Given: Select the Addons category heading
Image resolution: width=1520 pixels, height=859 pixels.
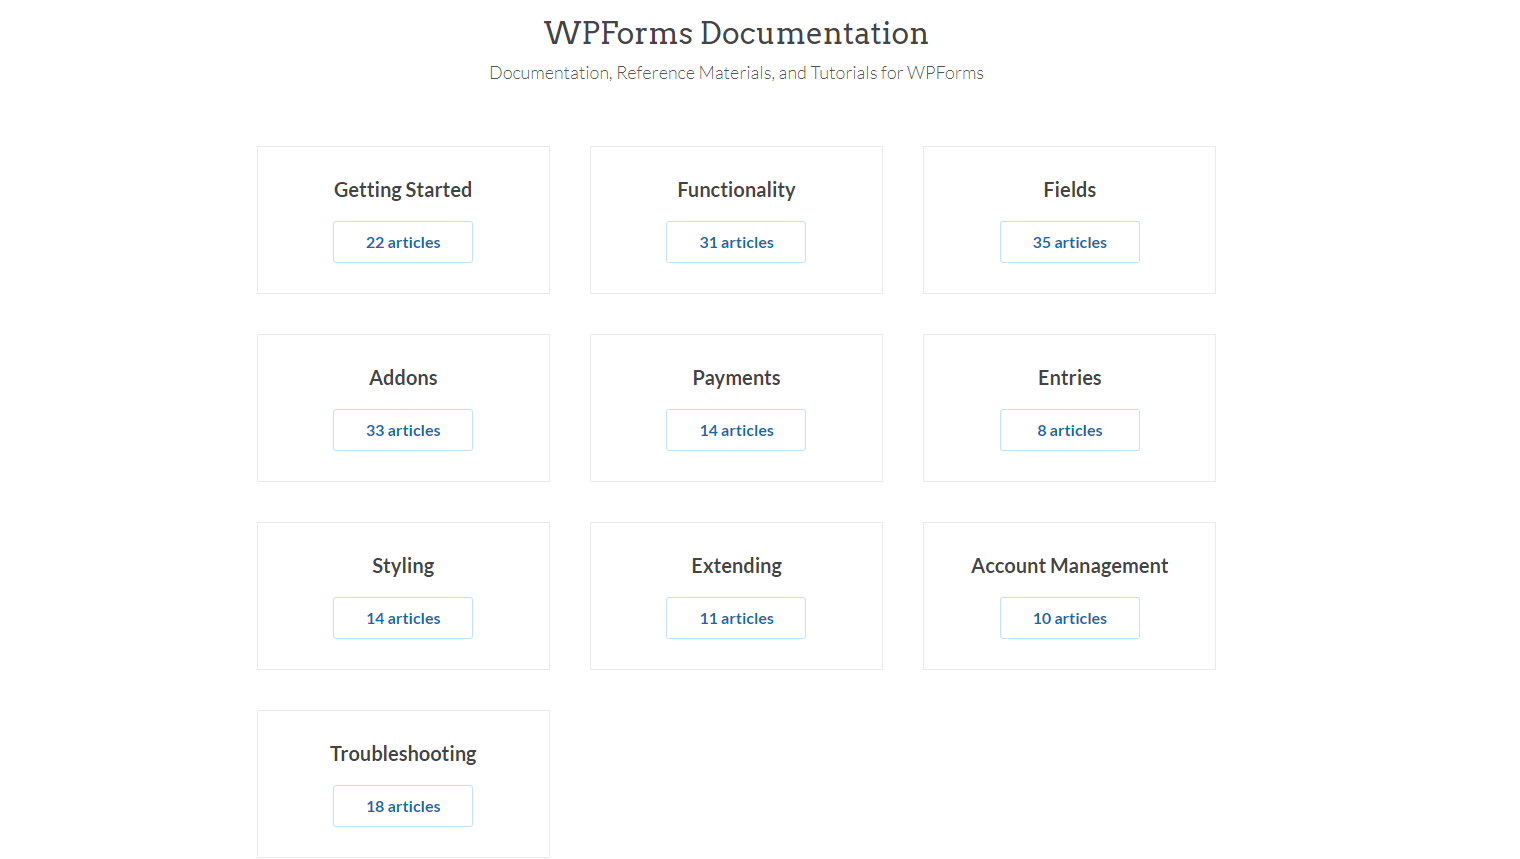Looking at the screenshot, I should (403, 378).
